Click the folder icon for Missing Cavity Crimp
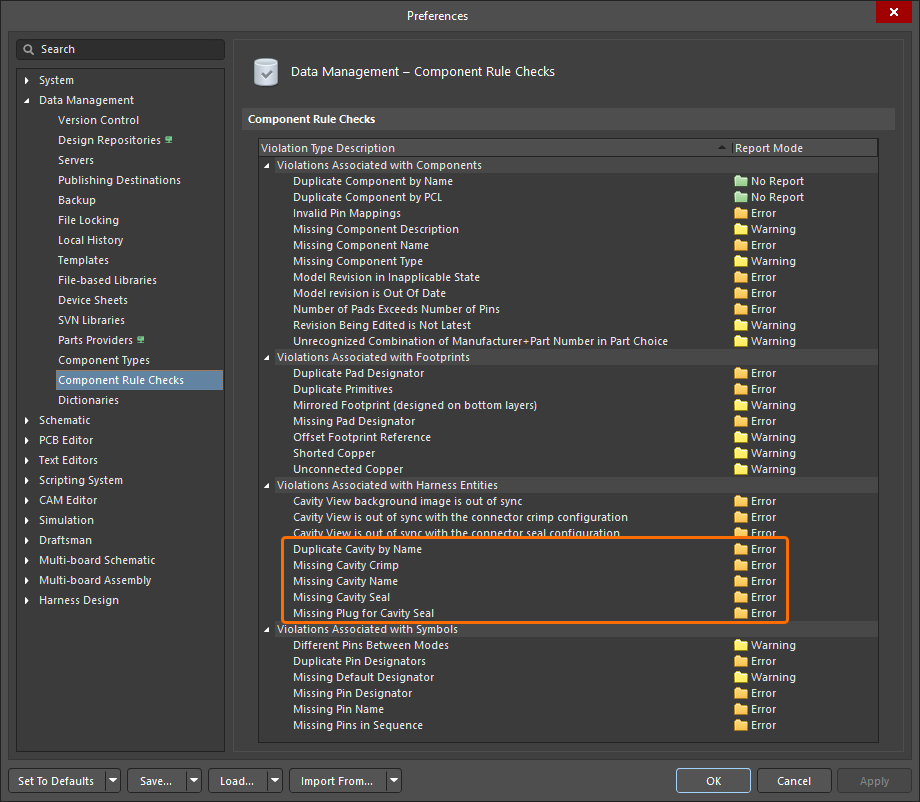This screenshot has height=802, width=920. click(x=740, y=565)
